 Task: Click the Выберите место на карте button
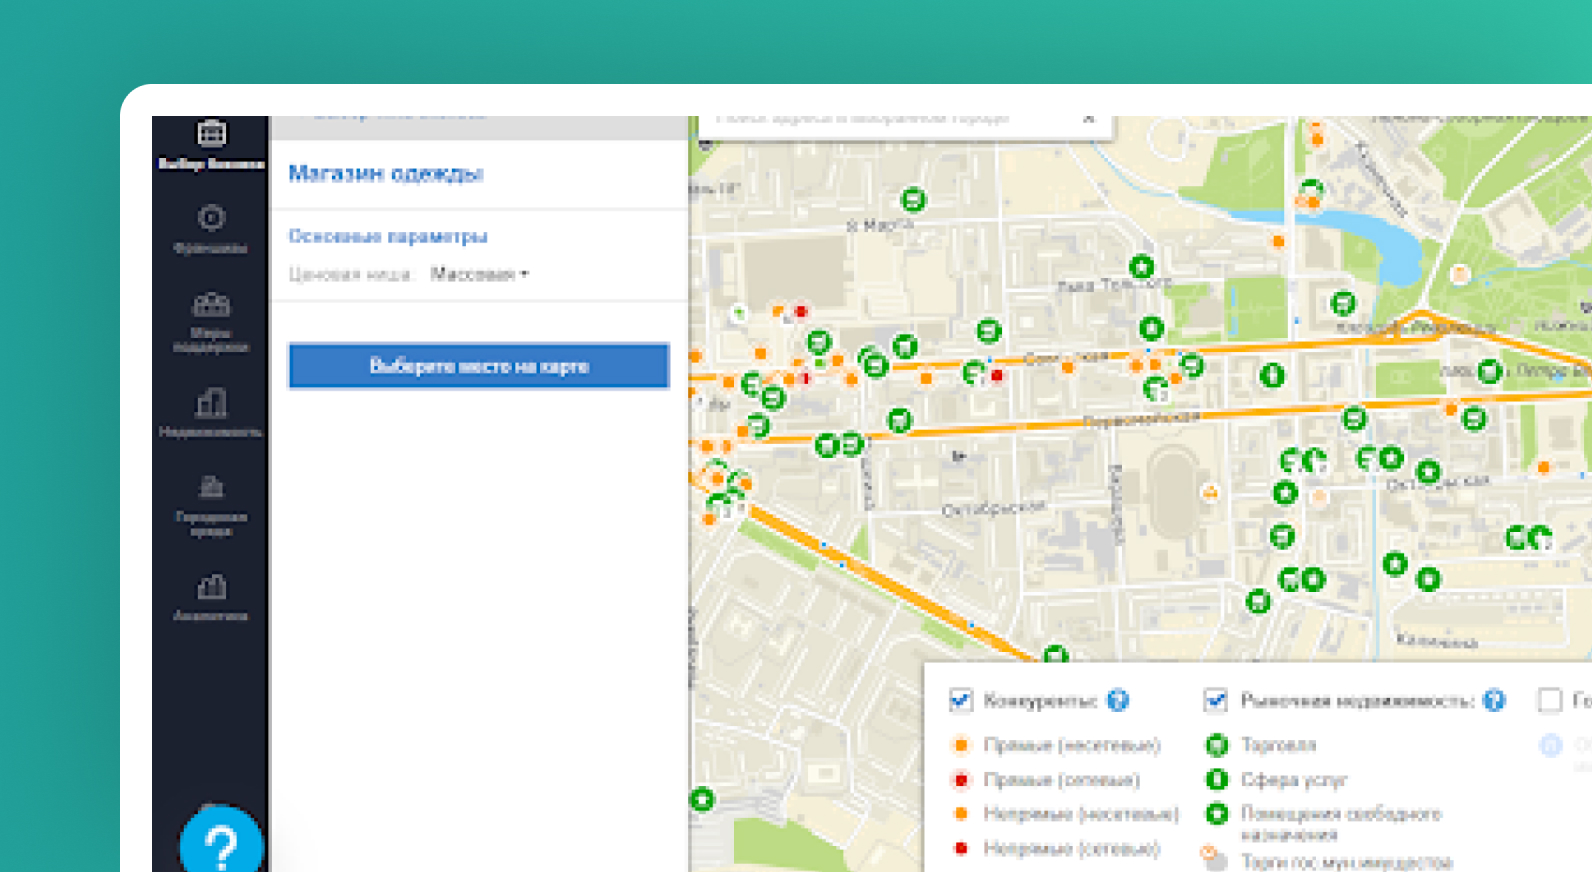coord(479,366)
